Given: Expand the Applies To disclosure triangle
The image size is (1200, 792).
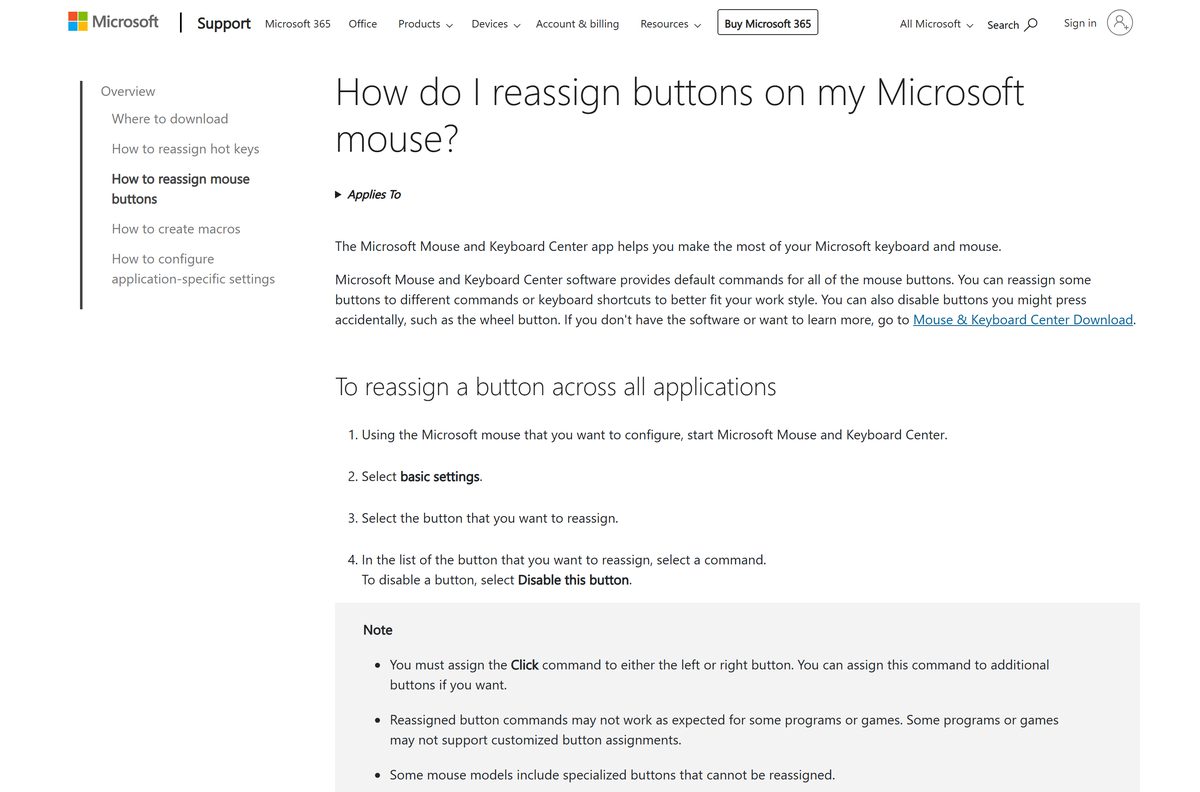Looking at the screenshot, I should coord(338,195).
